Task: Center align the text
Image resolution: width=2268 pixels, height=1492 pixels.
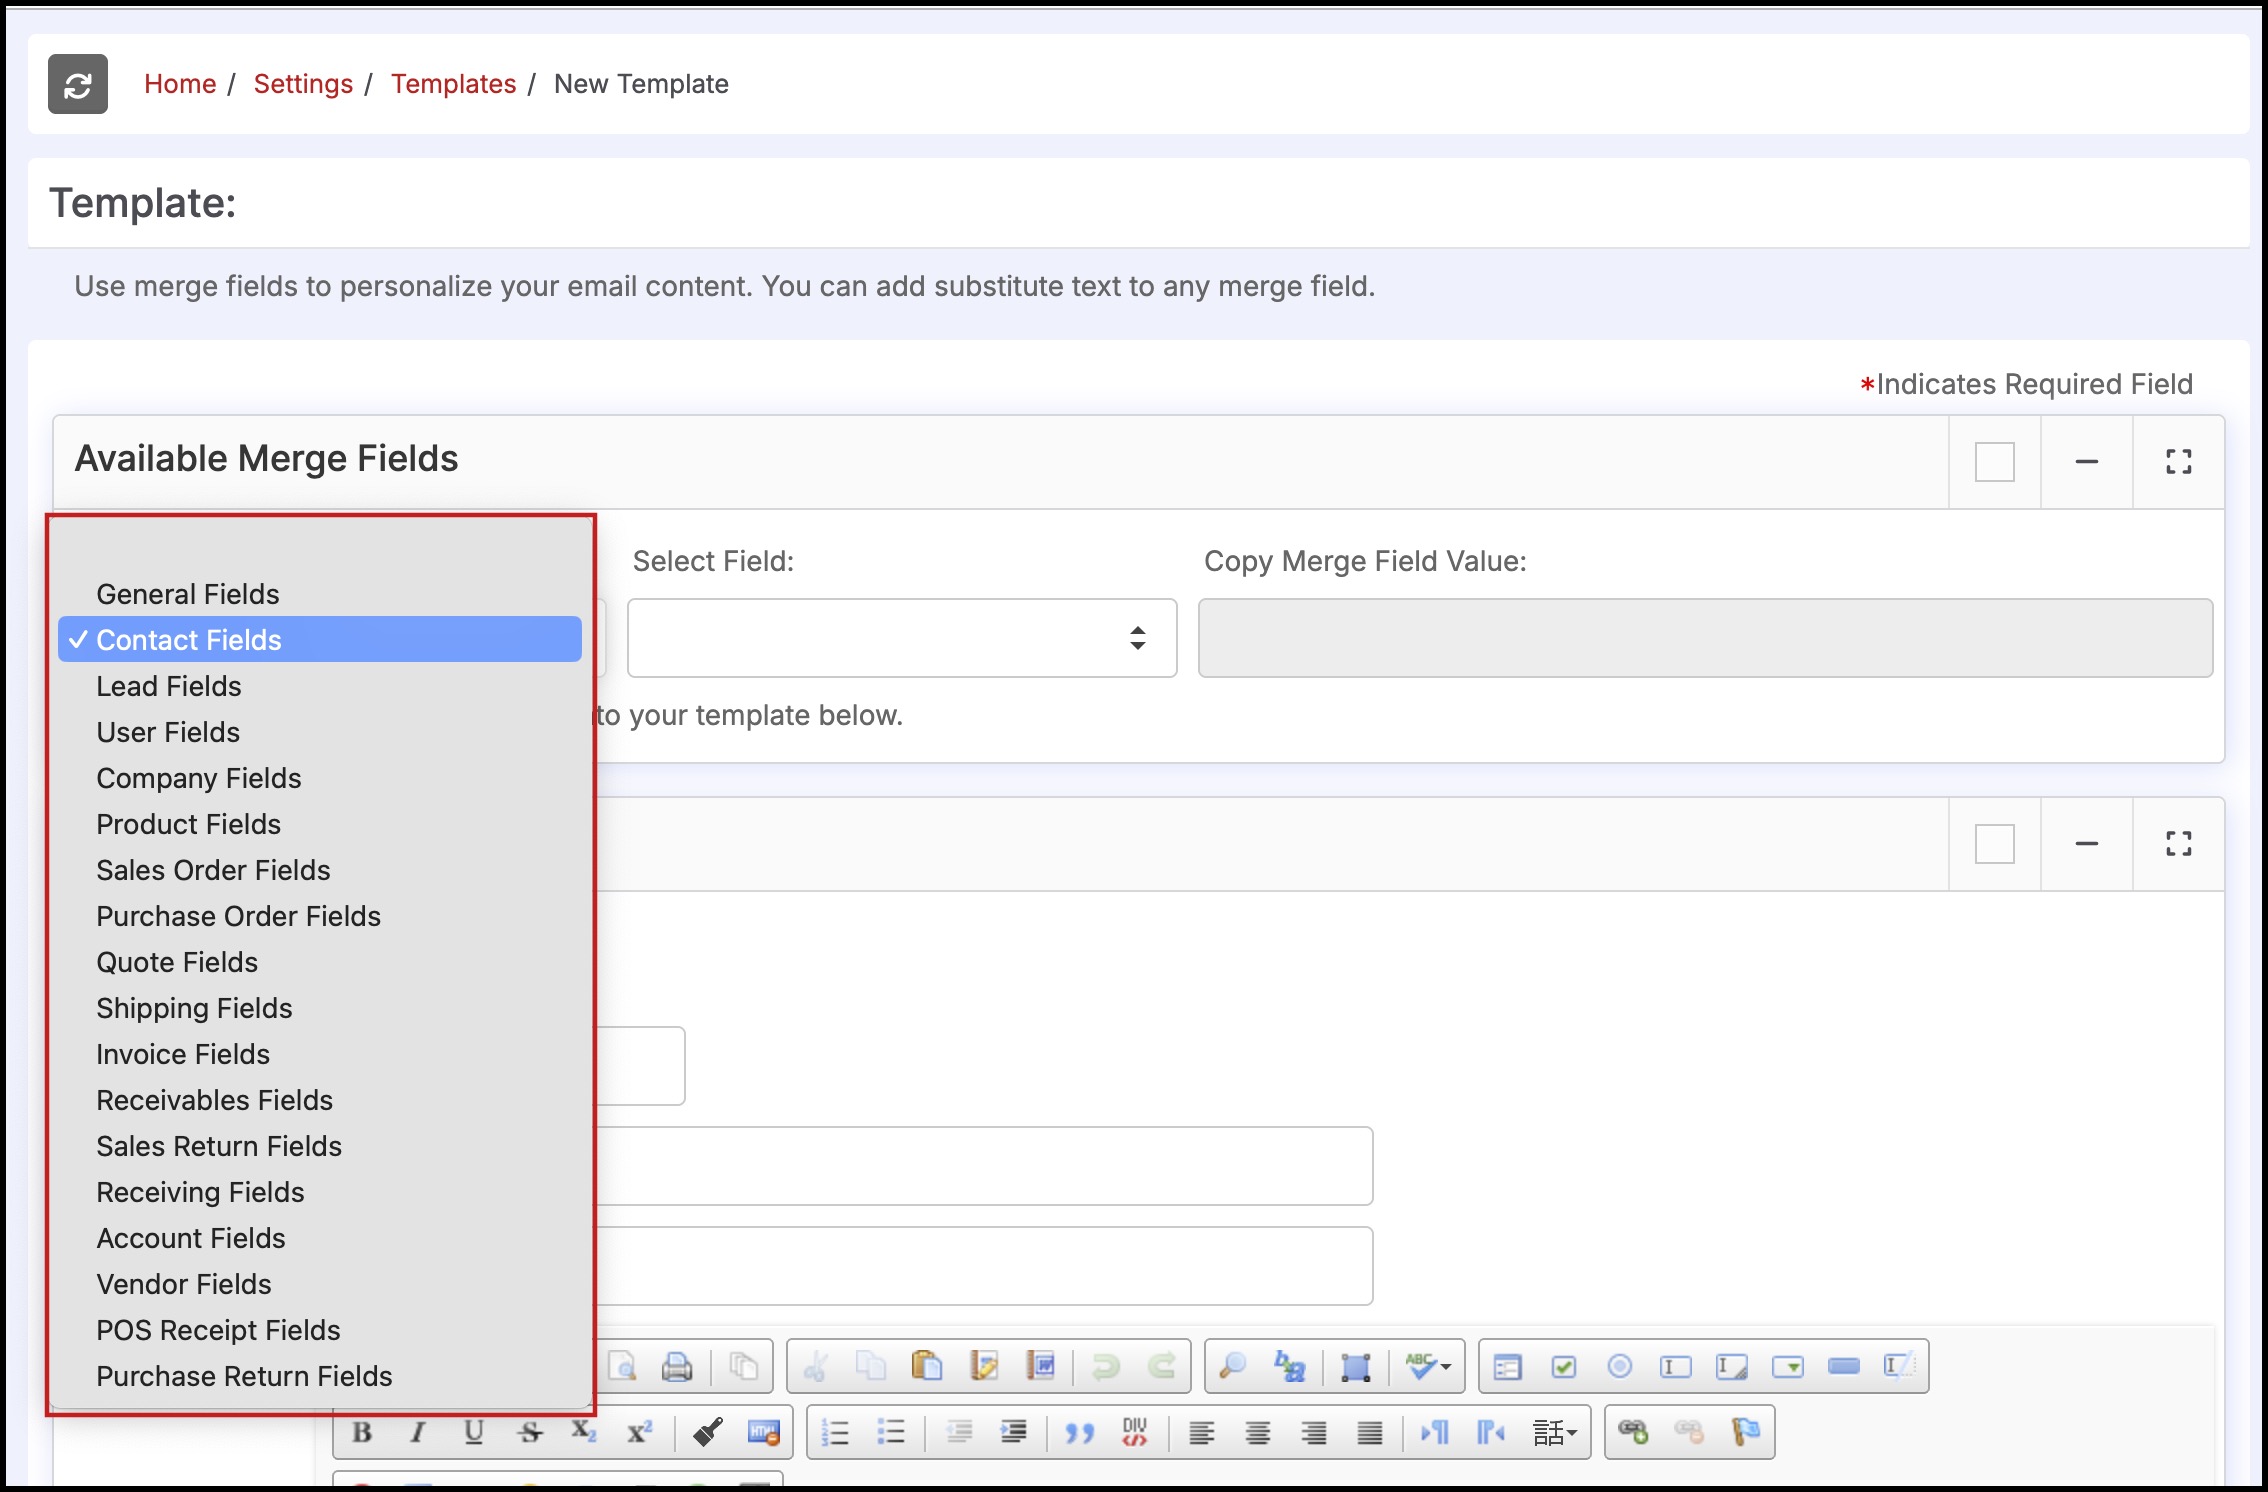Action: click(1258, 1432)
